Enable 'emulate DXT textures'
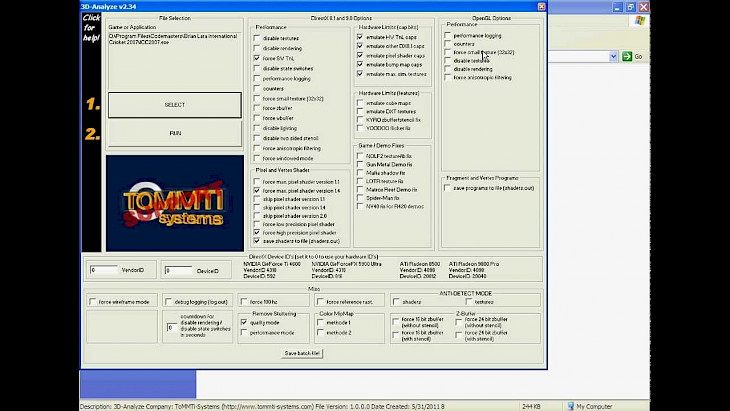Screen dimensions: 730x411 360,111
